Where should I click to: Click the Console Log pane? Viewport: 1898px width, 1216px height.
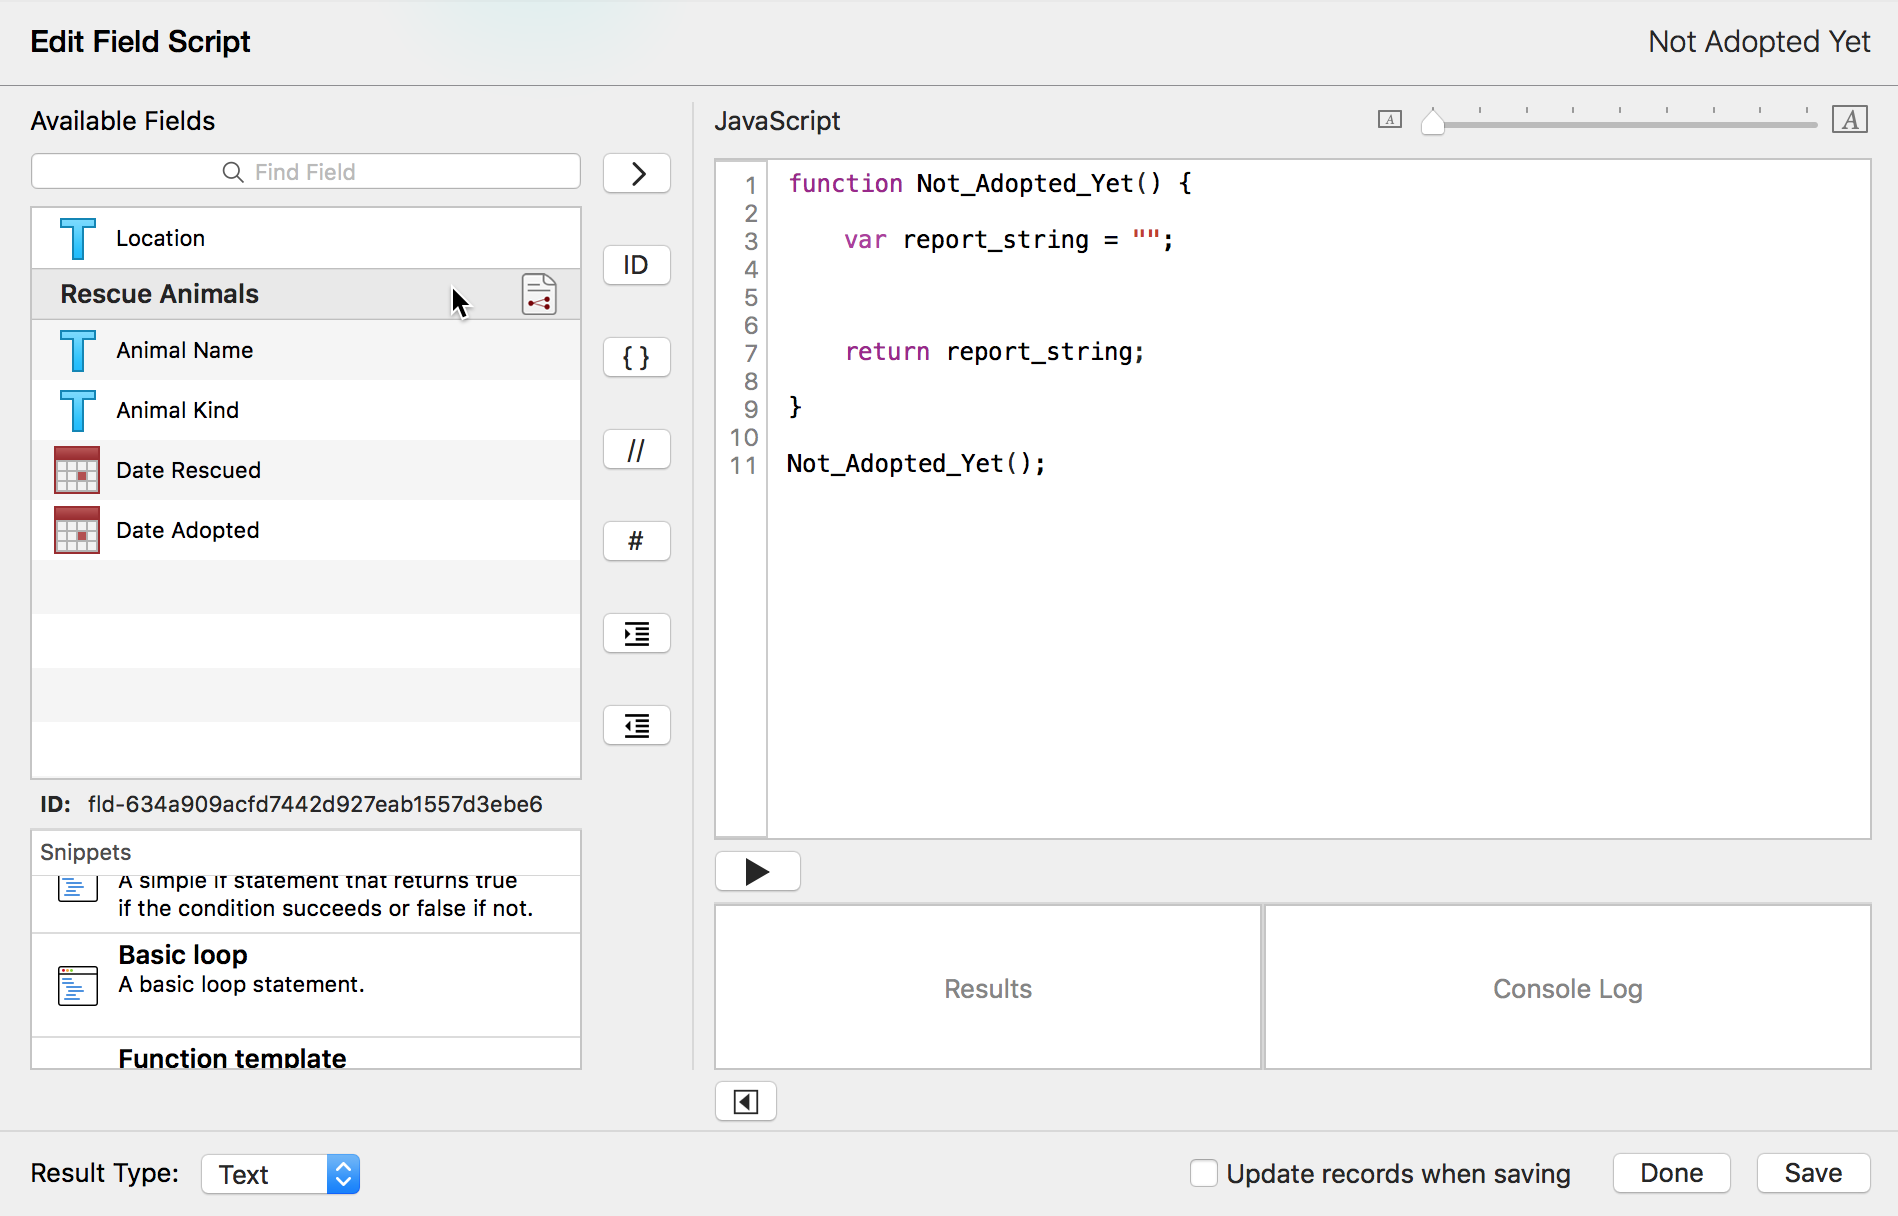point(1568,988)
